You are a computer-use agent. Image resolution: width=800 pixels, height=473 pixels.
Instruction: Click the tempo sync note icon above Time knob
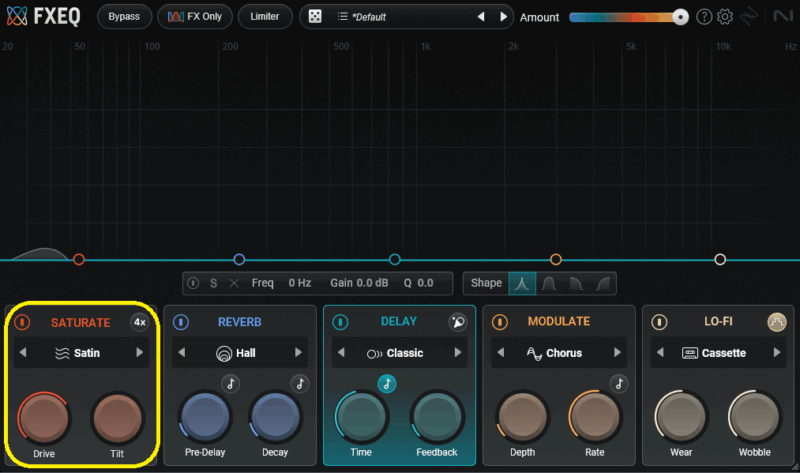coord(386,383)
